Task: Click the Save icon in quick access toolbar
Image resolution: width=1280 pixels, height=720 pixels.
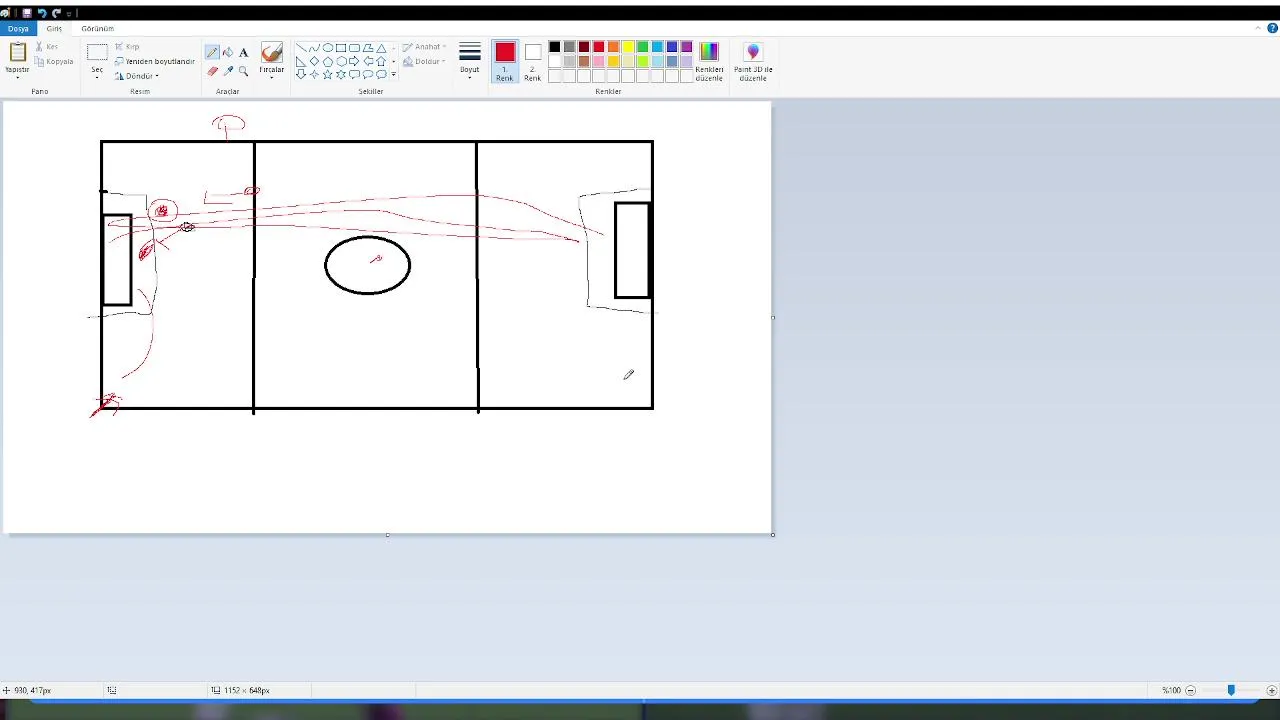Action: (28, 13)
